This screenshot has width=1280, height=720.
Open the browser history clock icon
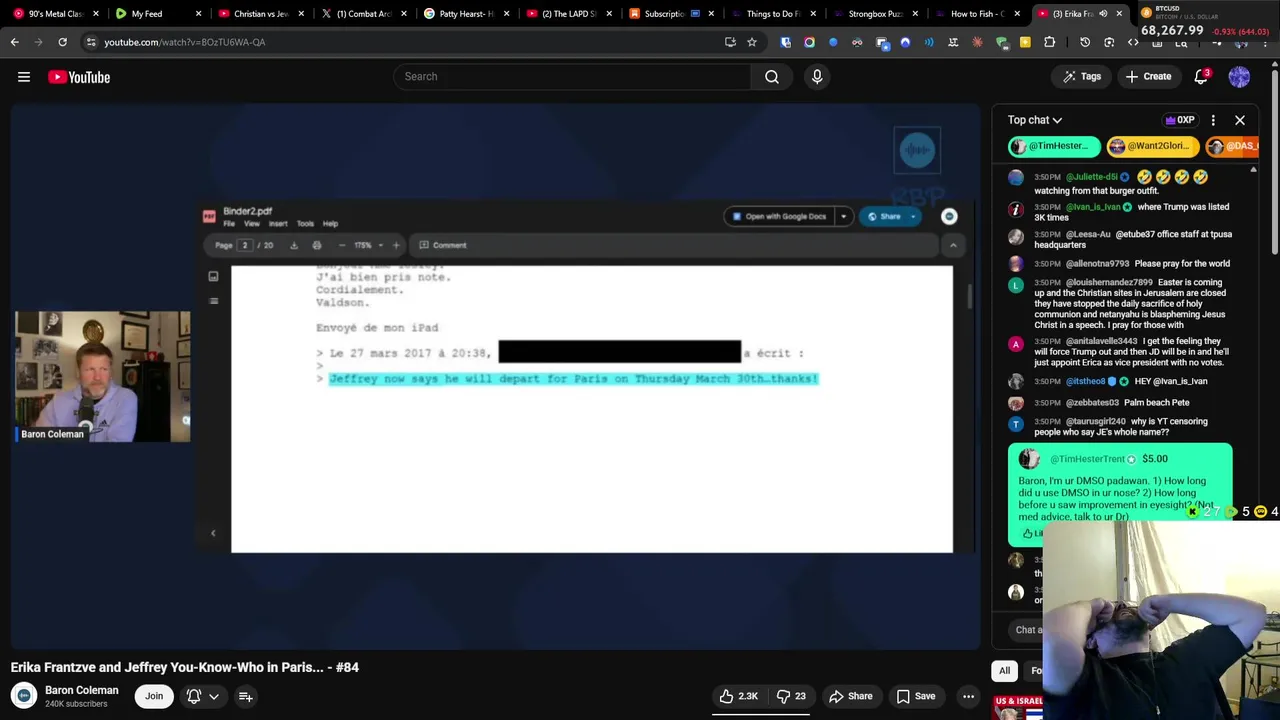(x=1085, y=42)
